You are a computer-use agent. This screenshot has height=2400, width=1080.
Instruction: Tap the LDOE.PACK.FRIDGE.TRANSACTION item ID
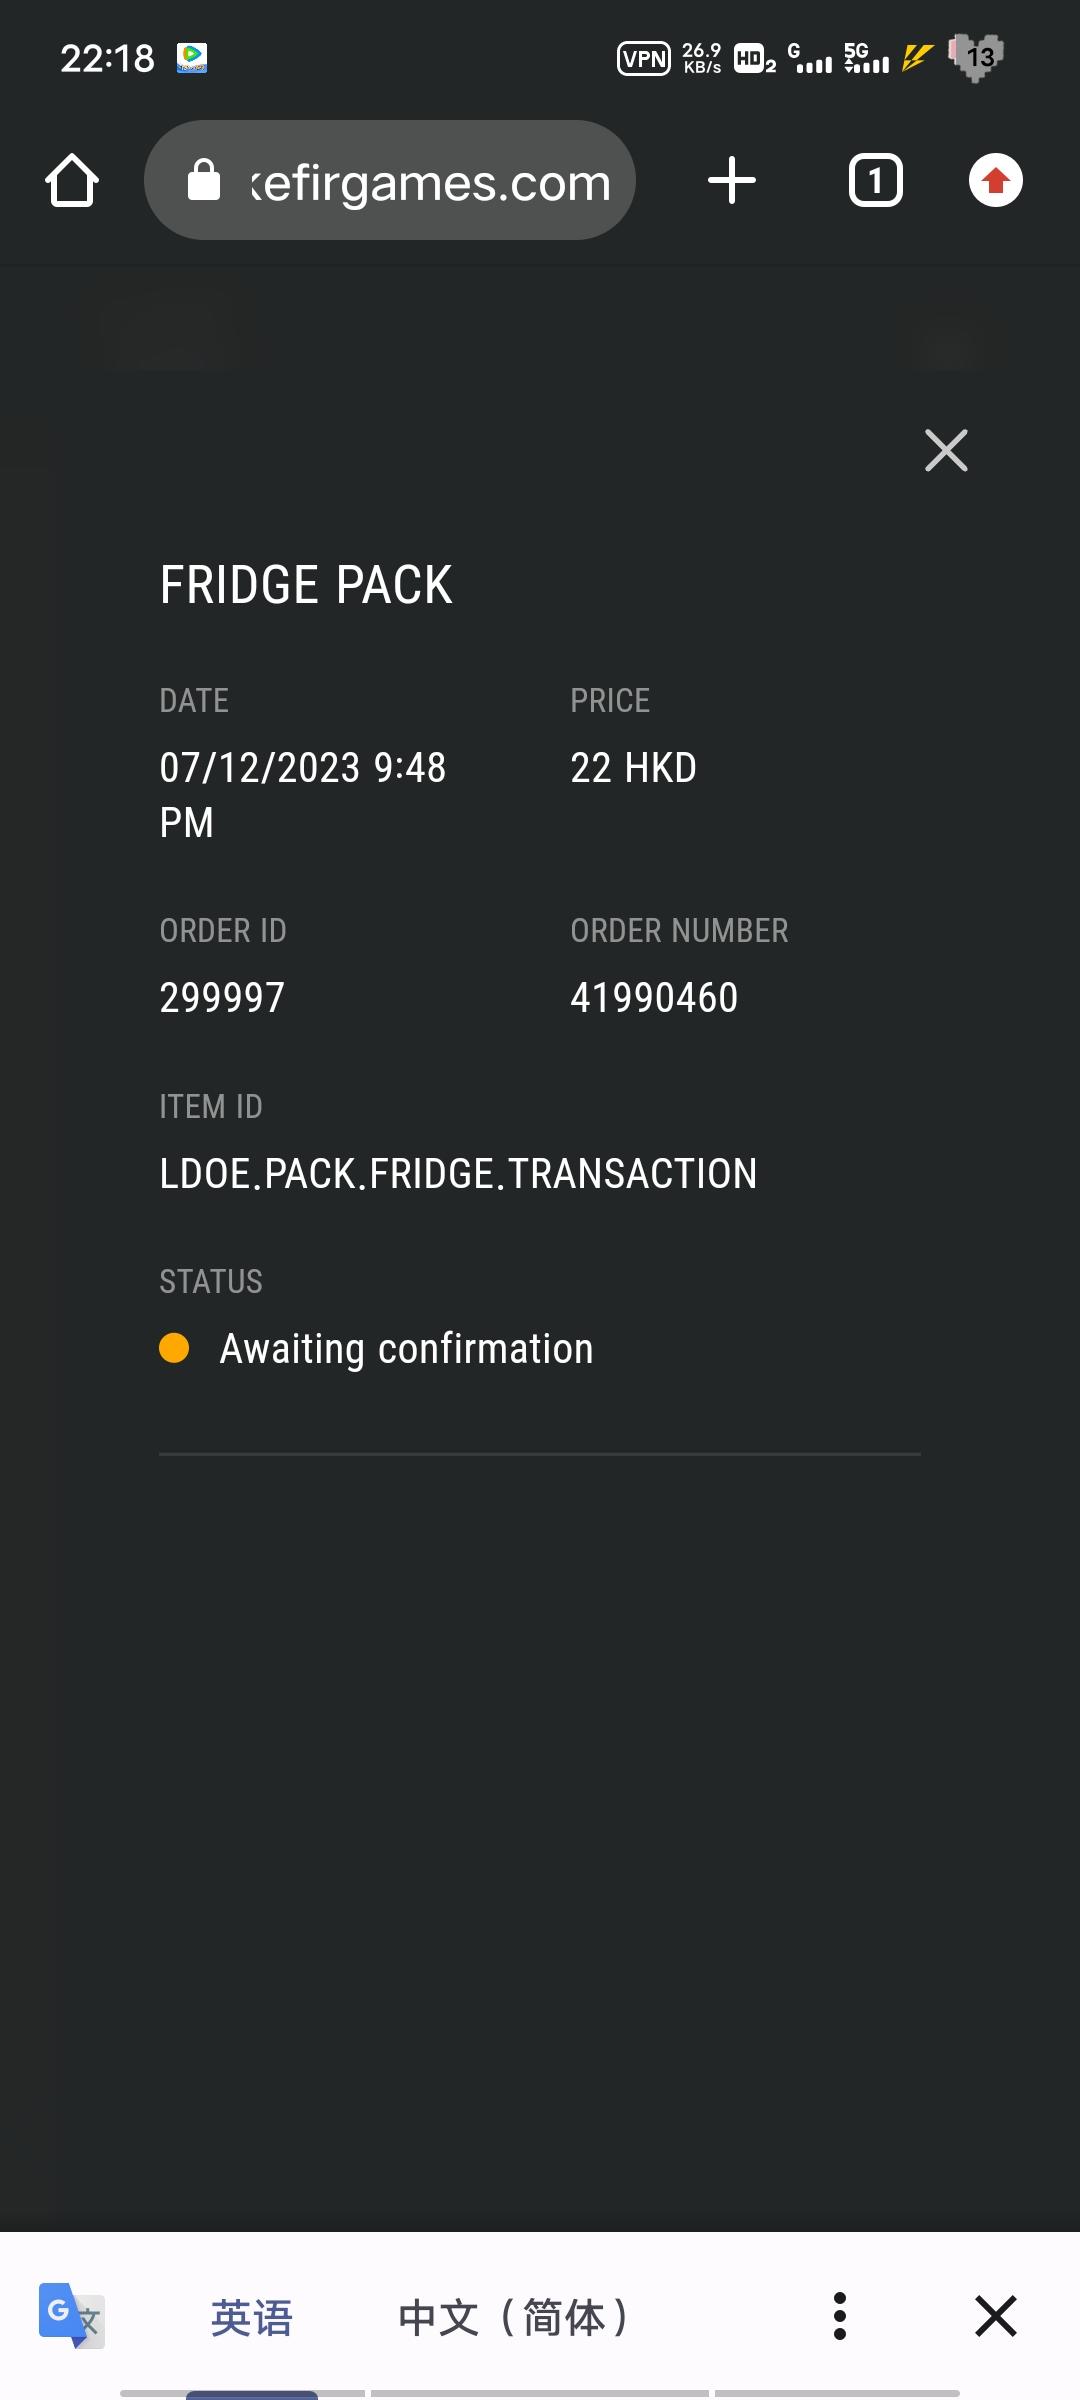click(x=458, y=1173)
